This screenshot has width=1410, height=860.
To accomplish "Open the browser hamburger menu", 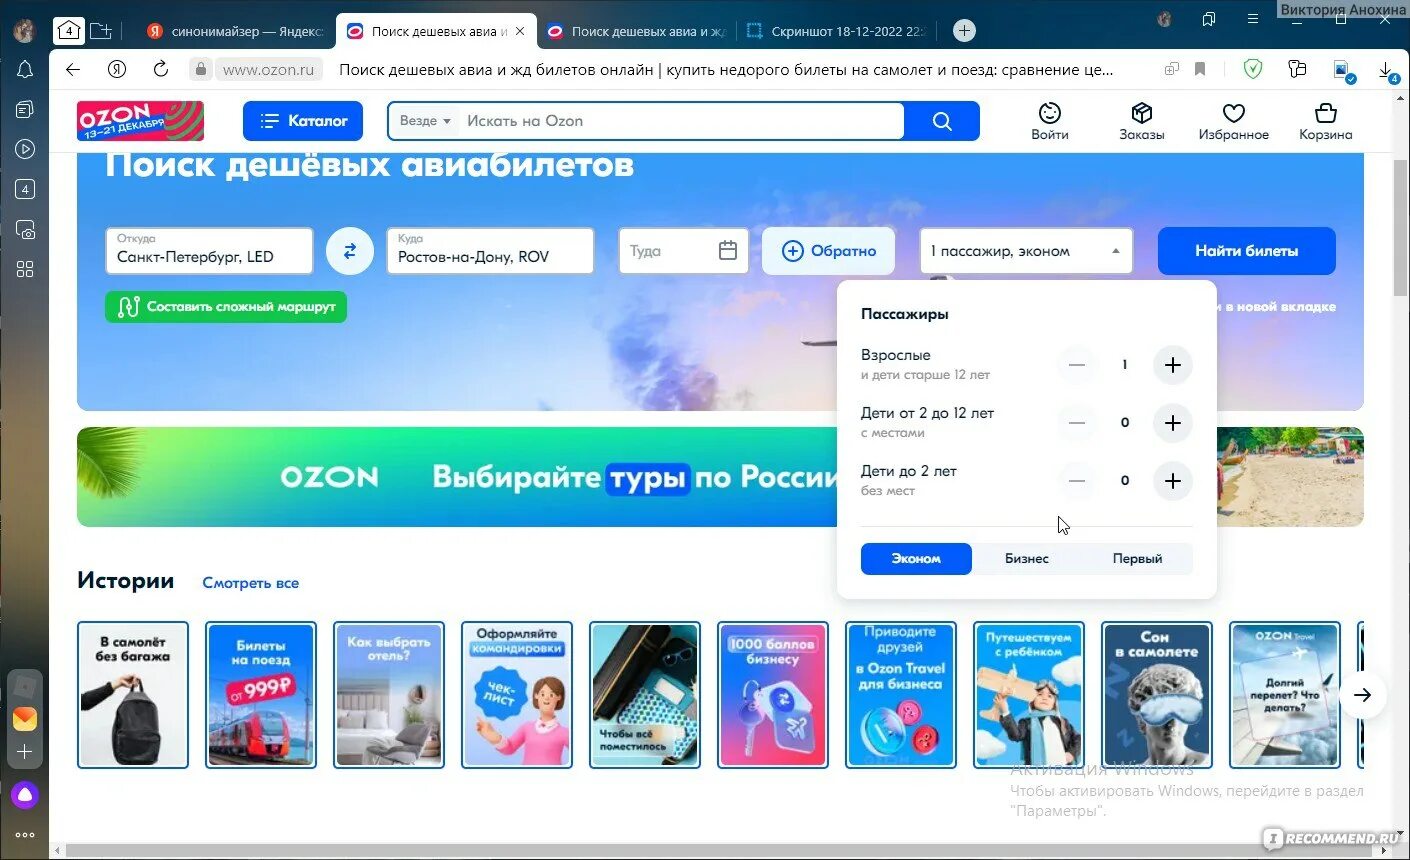I will tap(1253, 19).
